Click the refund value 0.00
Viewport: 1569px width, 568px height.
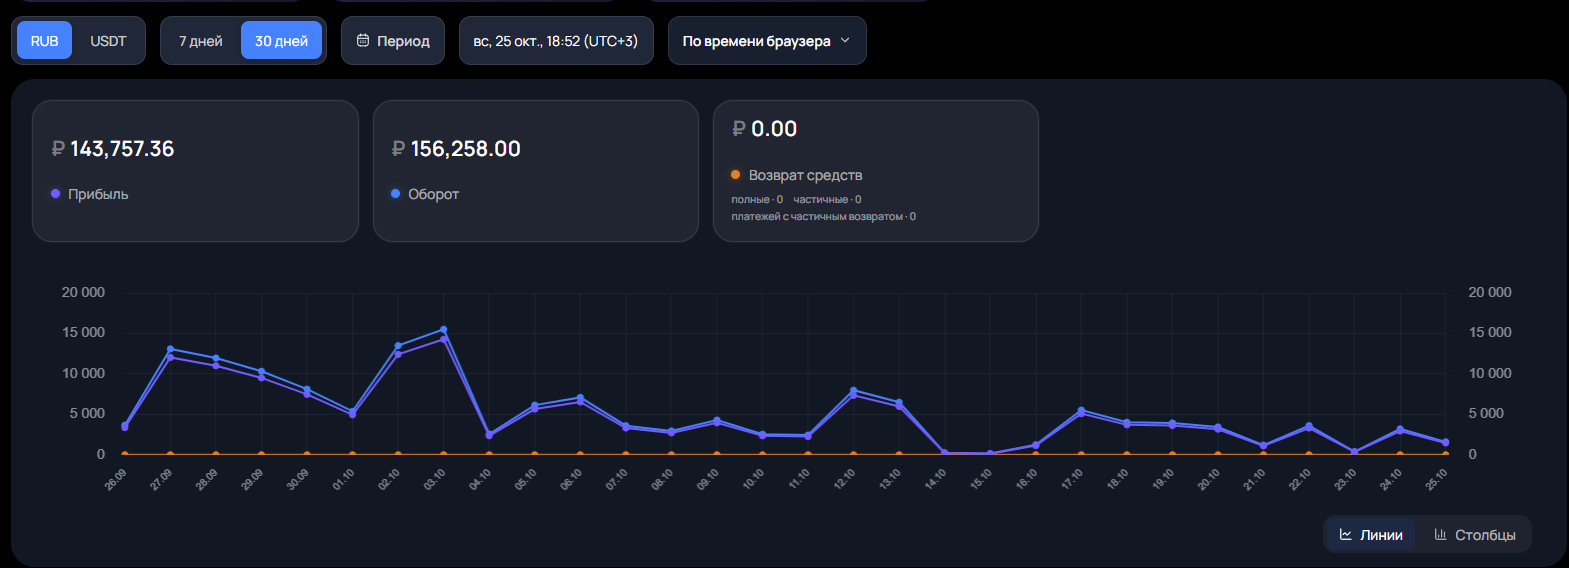774,129
